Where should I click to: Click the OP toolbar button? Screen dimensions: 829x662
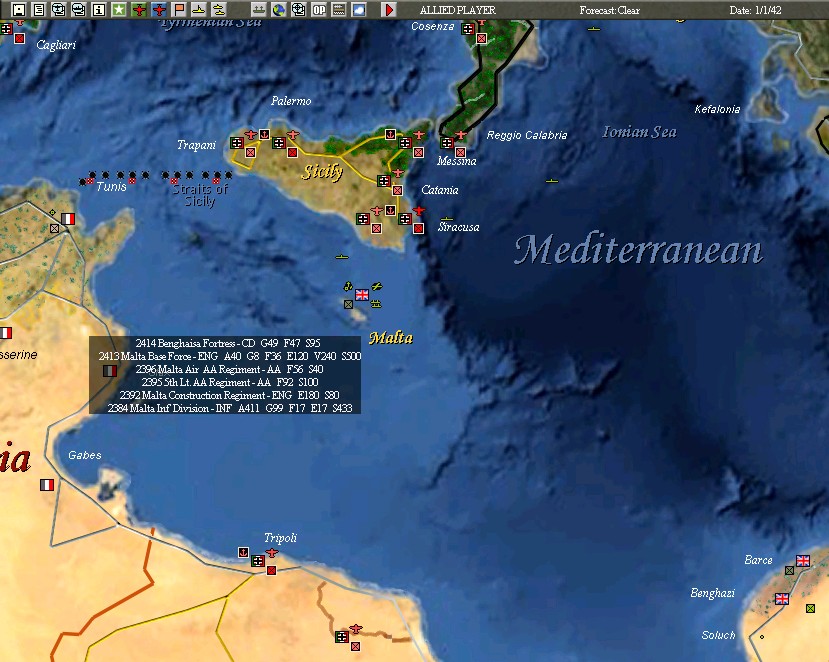coord(319,10)
